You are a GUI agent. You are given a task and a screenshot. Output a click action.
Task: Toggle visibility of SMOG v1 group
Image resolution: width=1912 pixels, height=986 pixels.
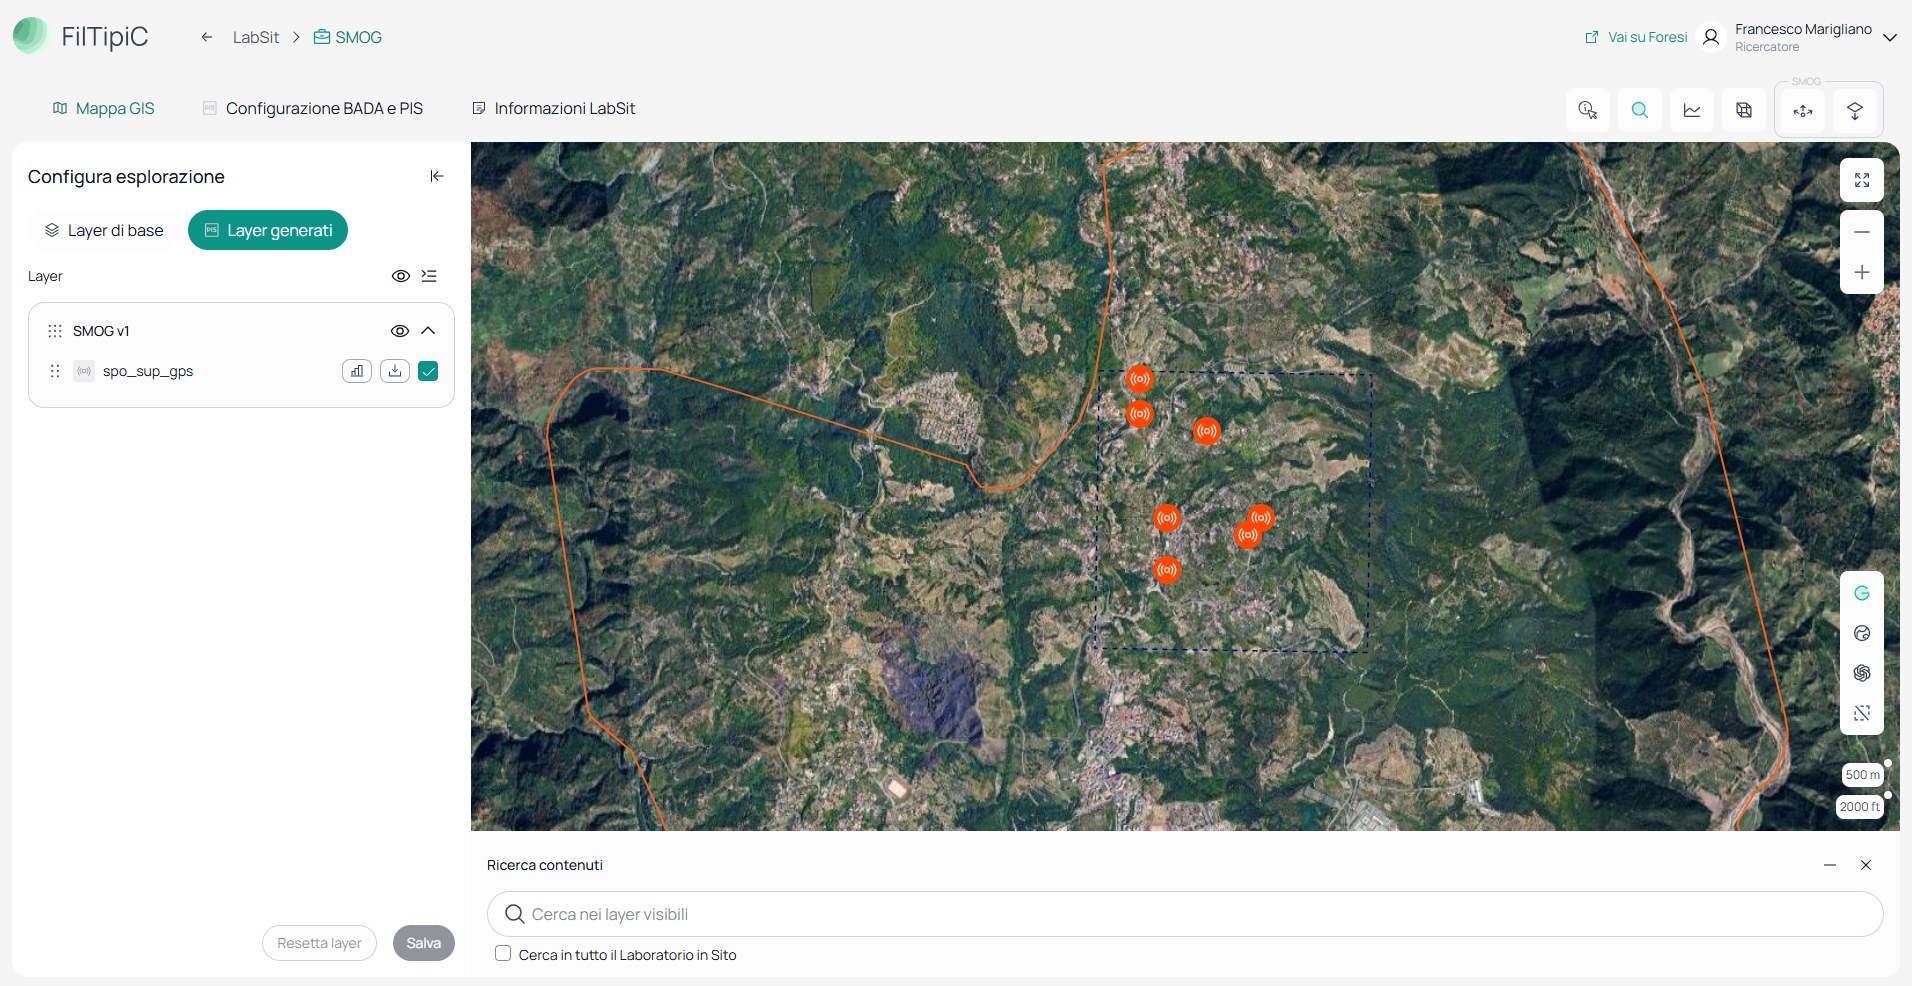click(x=400, y=331)
